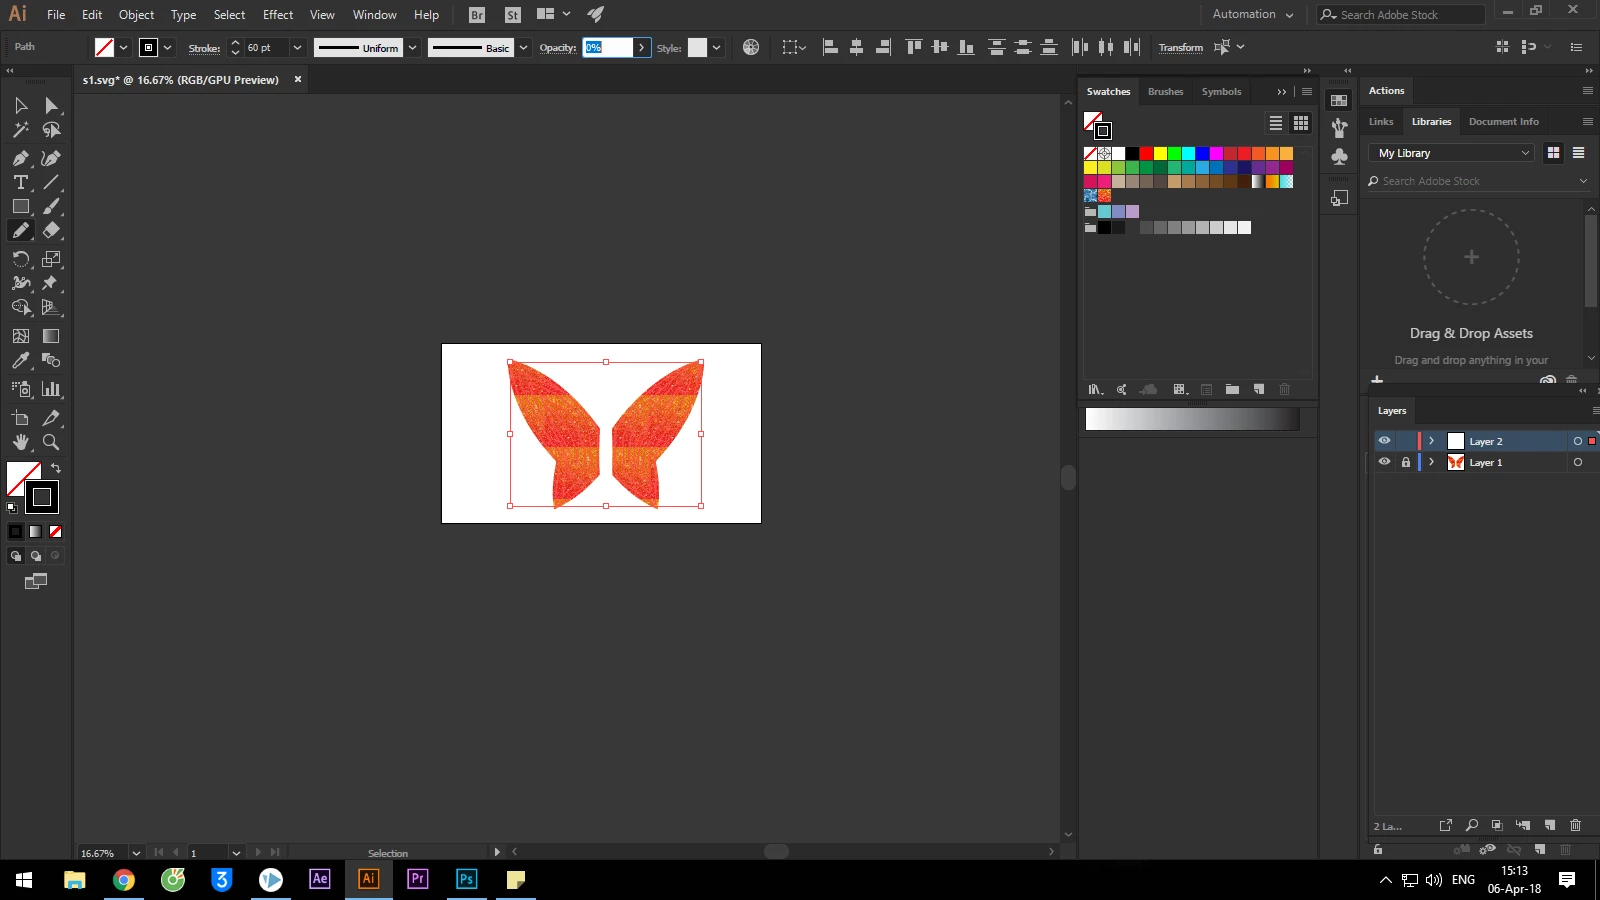Open the Automation workspace dropdown
The image size is (1600, 900).
click(1253, 14)
